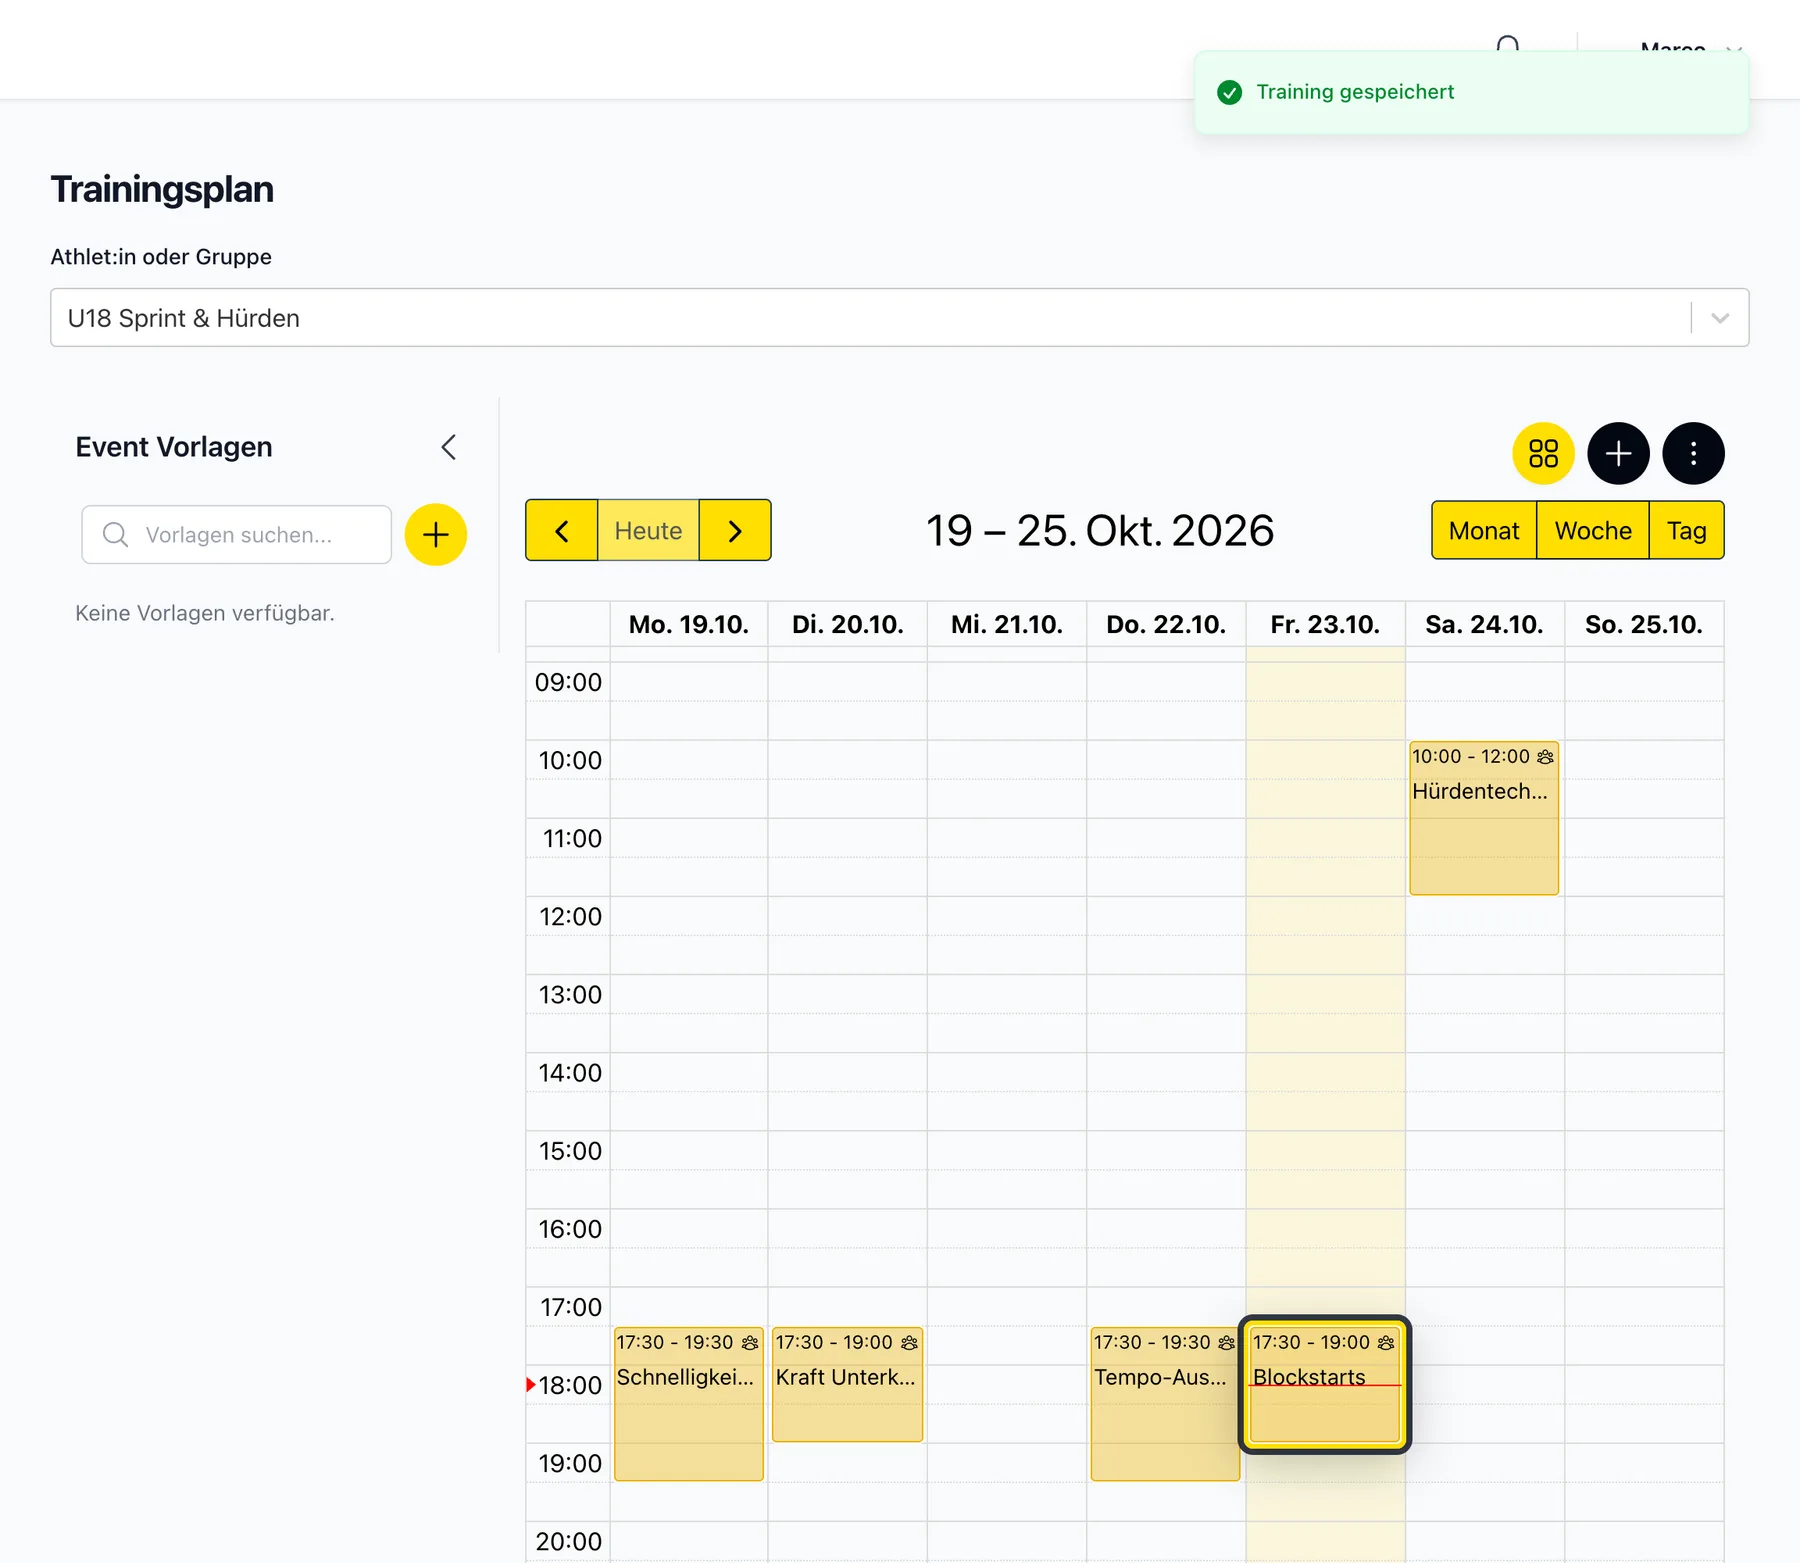Jump to today with Heute button
The image size is (1800, 1563).
(x=648, y=531)
